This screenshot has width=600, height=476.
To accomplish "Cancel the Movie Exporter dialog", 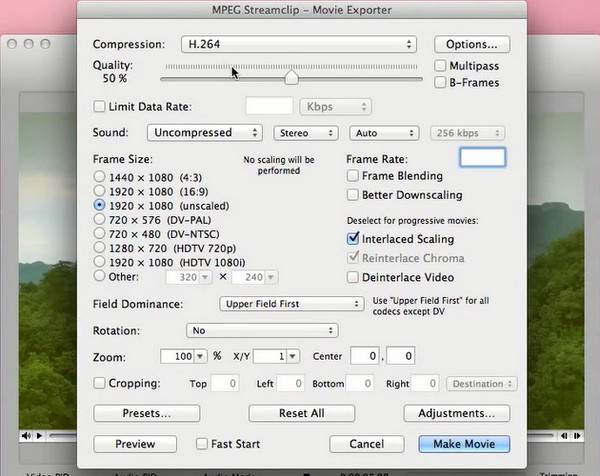I will (367, 444).
